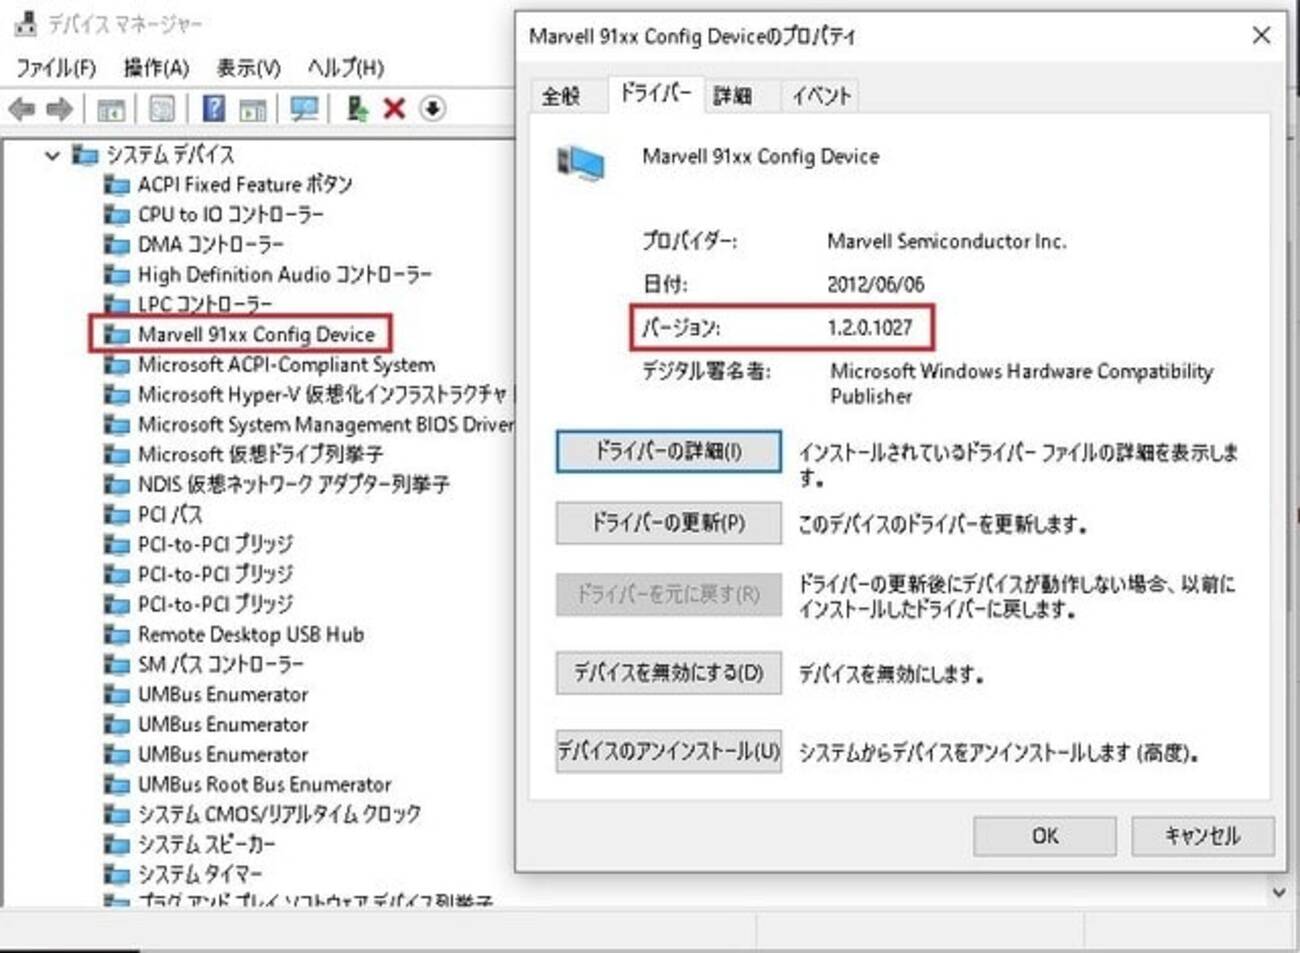
Task: Select the システム デバイス category row
Action: [x=156, y=155]
